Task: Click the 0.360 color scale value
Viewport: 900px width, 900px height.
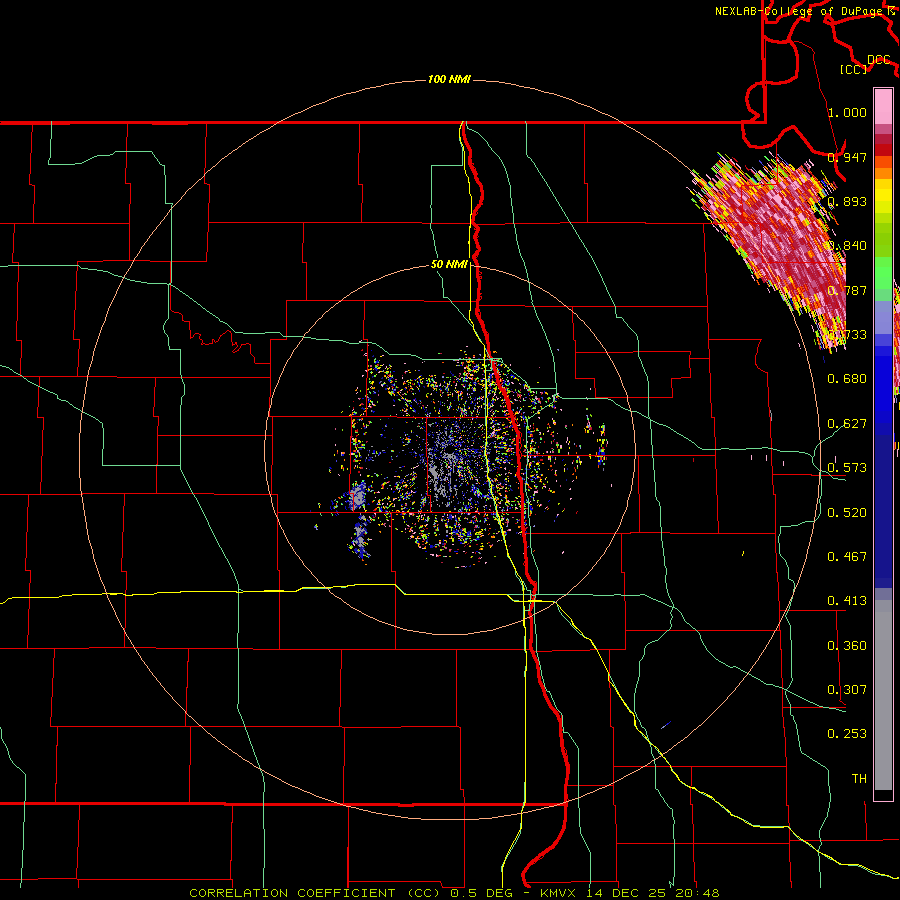Action: (847, 646)
